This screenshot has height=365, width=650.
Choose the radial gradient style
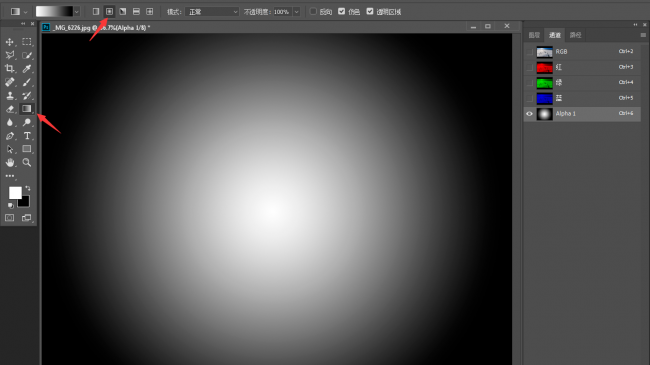[109, 12]
